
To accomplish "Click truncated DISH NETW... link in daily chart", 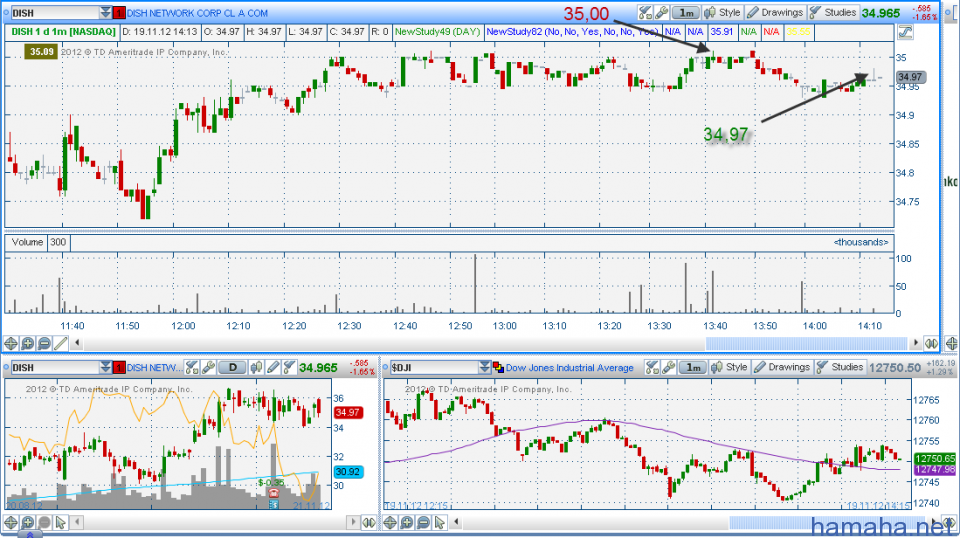I will [154, 368].
